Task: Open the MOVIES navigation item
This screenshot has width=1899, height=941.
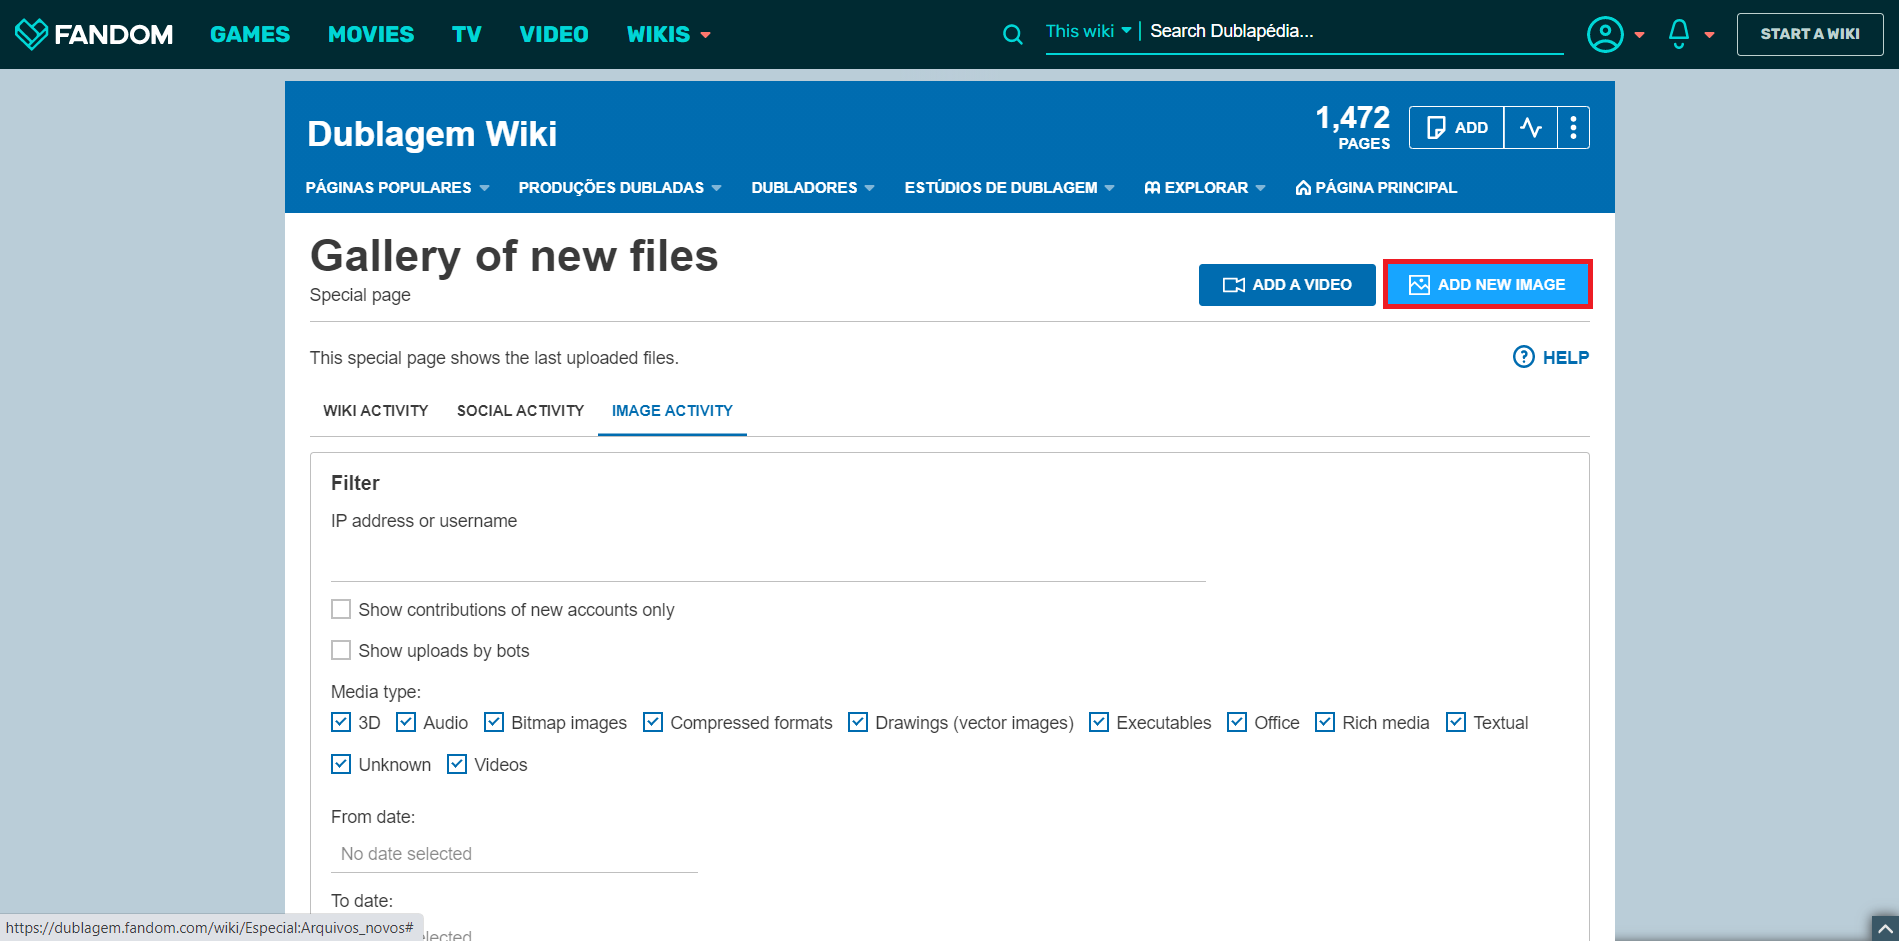Action: tap(371, 34)
